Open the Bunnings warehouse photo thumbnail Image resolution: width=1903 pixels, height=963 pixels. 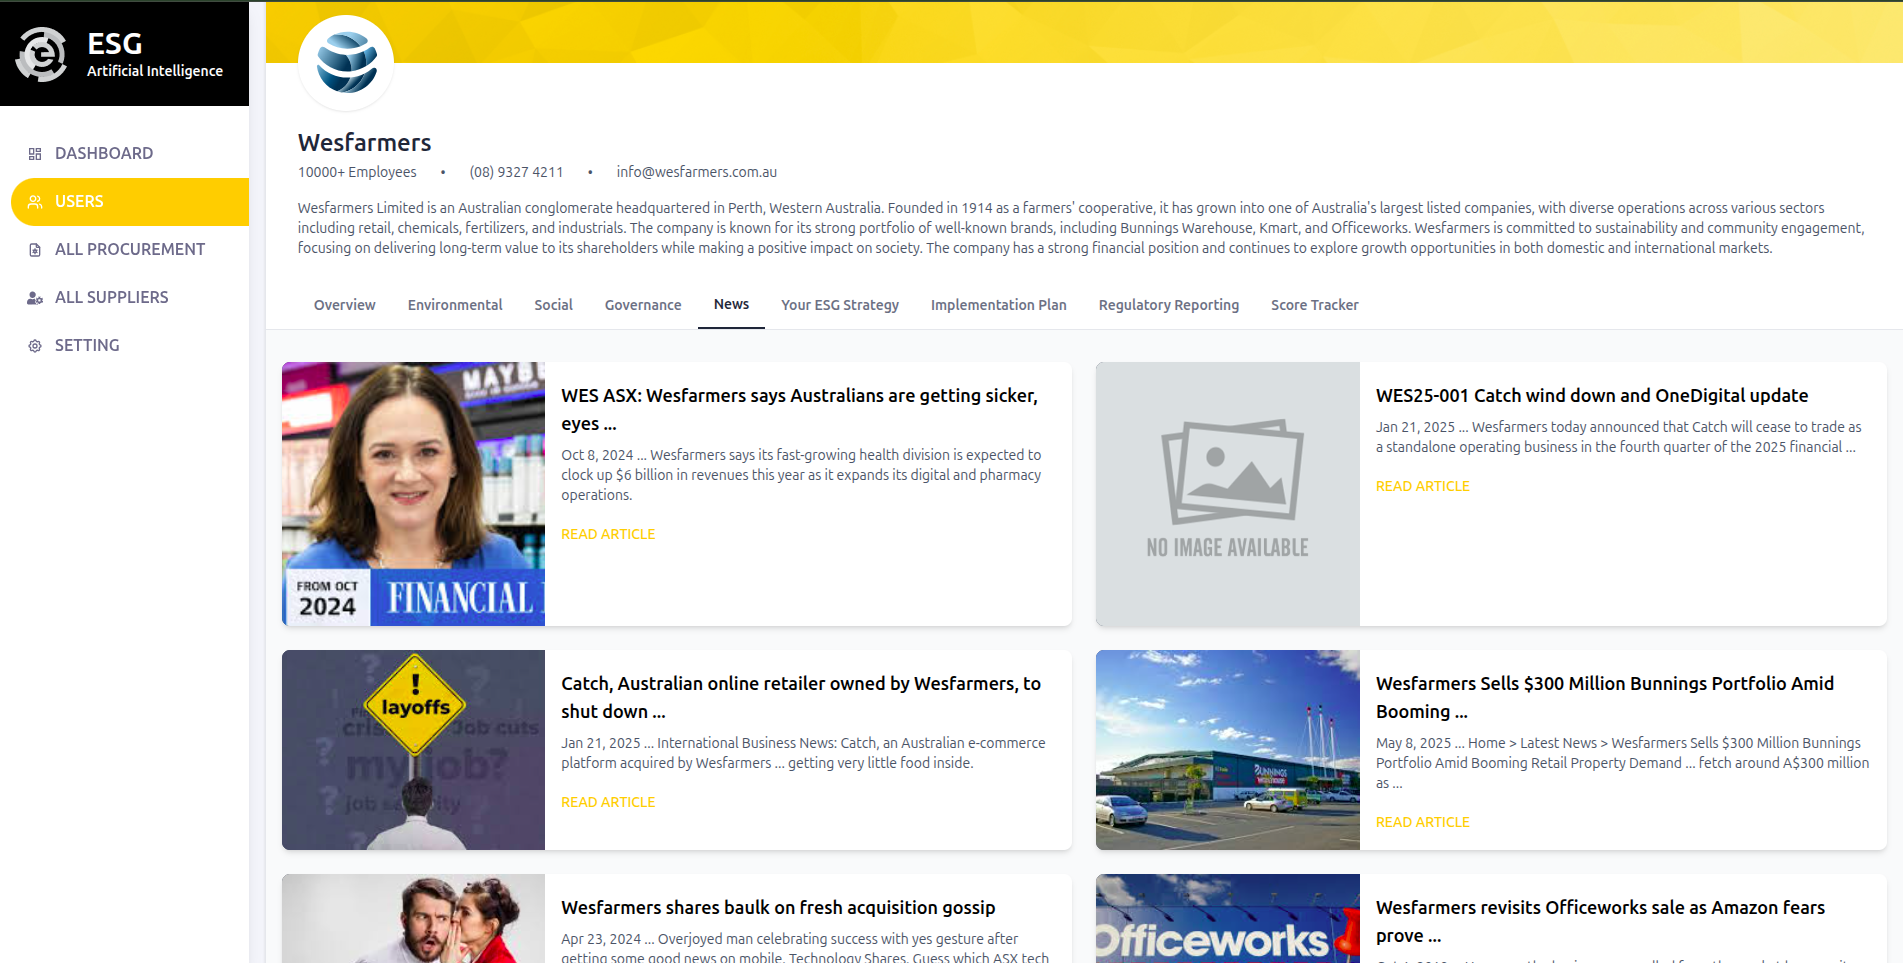(1228, 750)
